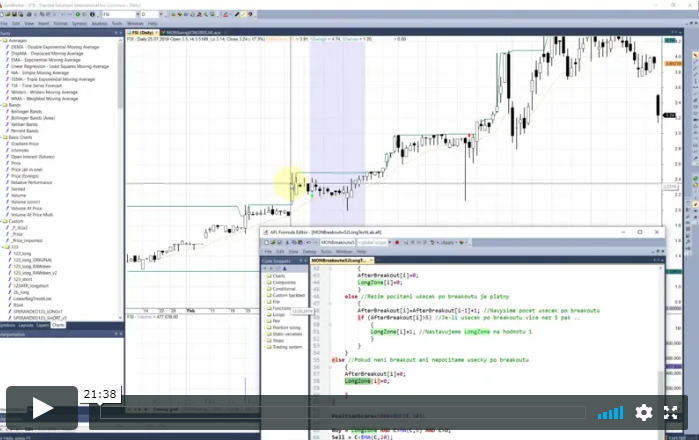Screen dimensions: 699x440
Task: Click the Apply button in AFL editor toolbar
Action: tap(447, 243)
